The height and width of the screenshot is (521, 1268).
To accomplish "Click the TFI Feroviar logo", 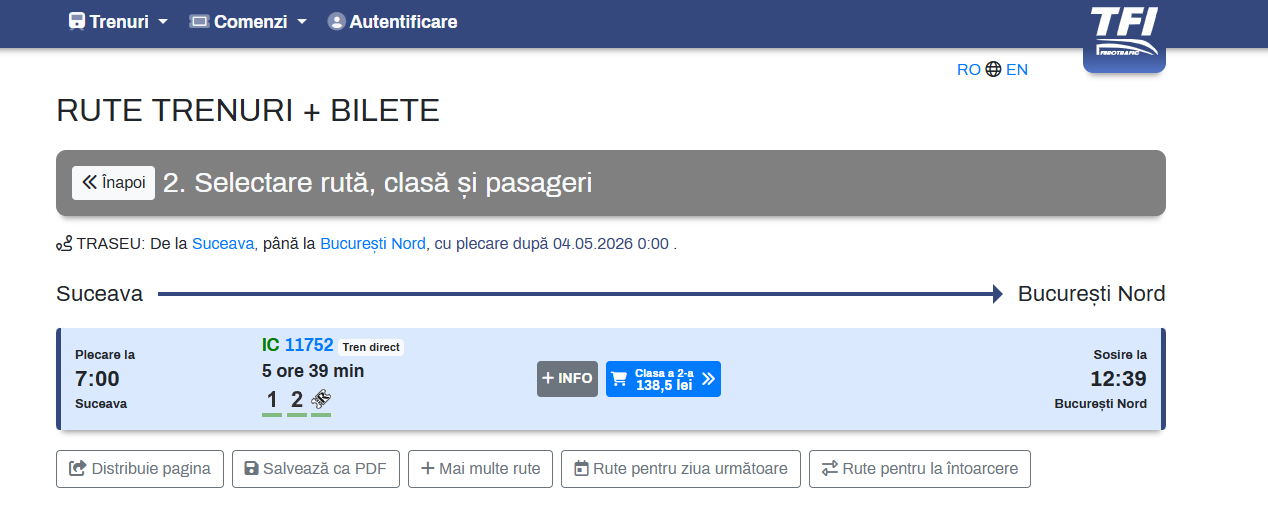I will (1124, 36).
